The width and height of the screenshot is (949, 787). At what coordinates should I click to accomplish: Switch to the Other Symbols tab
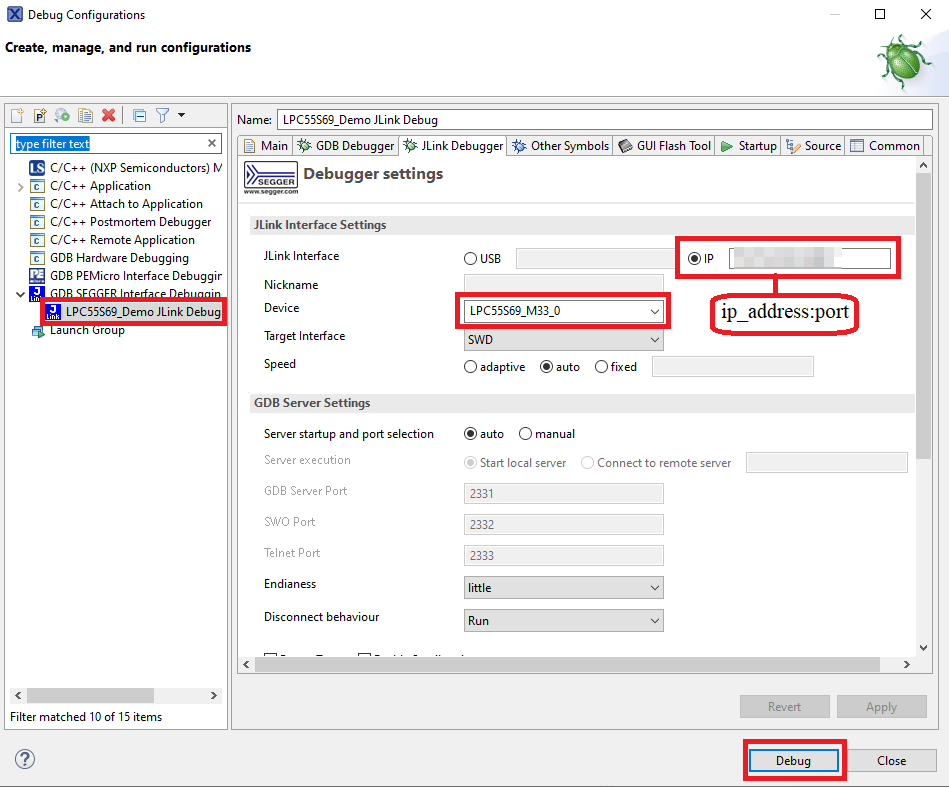[x=560, y=146]
